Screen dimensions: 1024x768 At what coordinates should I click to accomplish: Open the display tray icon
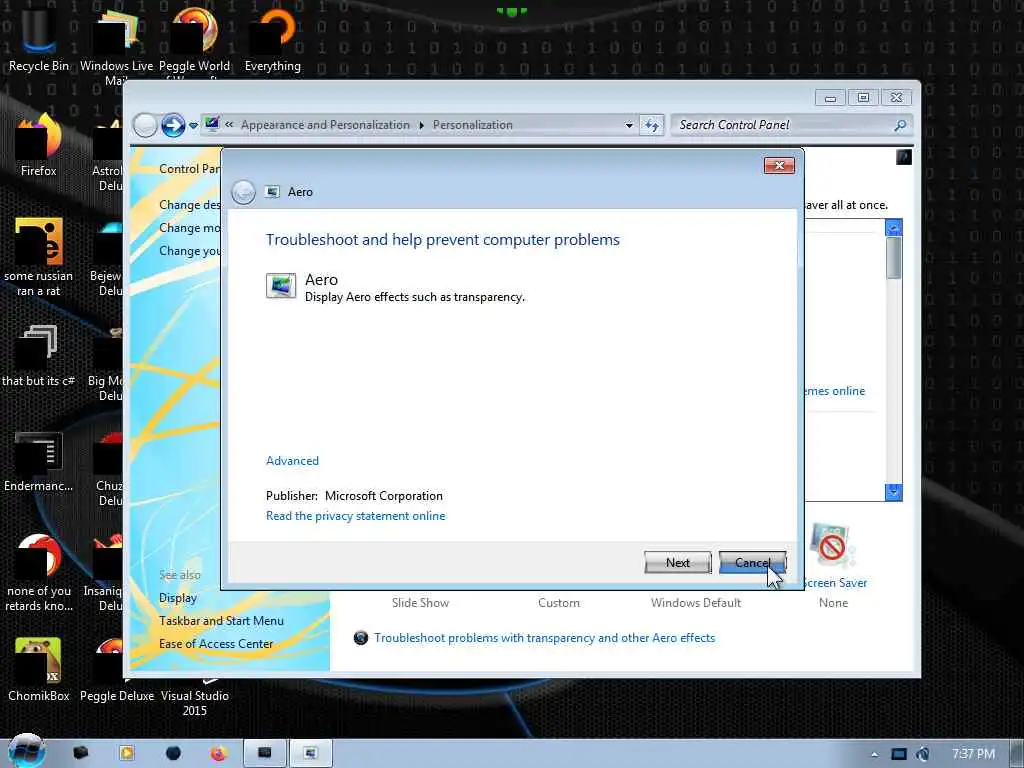pos(899,754)
